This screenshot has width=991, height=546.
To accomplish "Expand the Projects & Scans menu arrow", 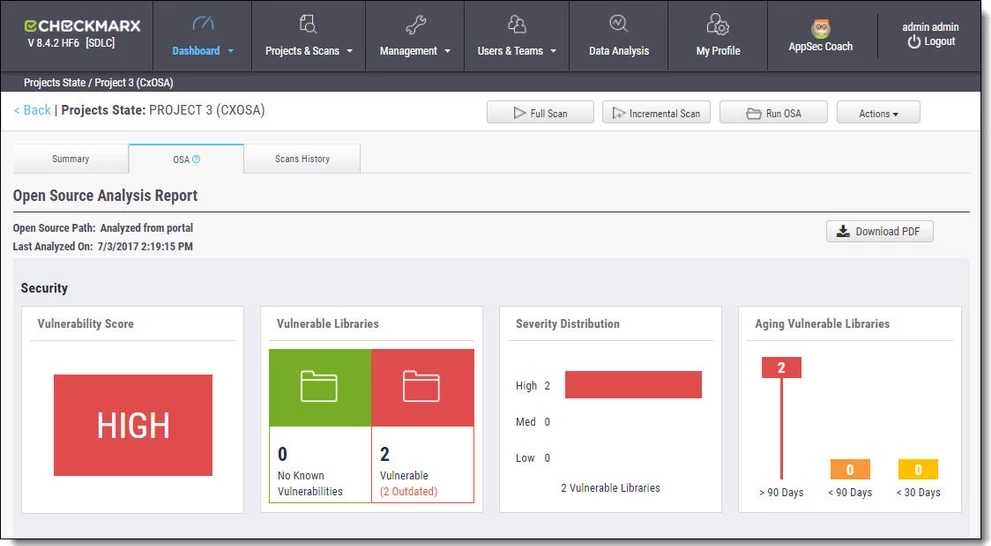I will (350, 51).
